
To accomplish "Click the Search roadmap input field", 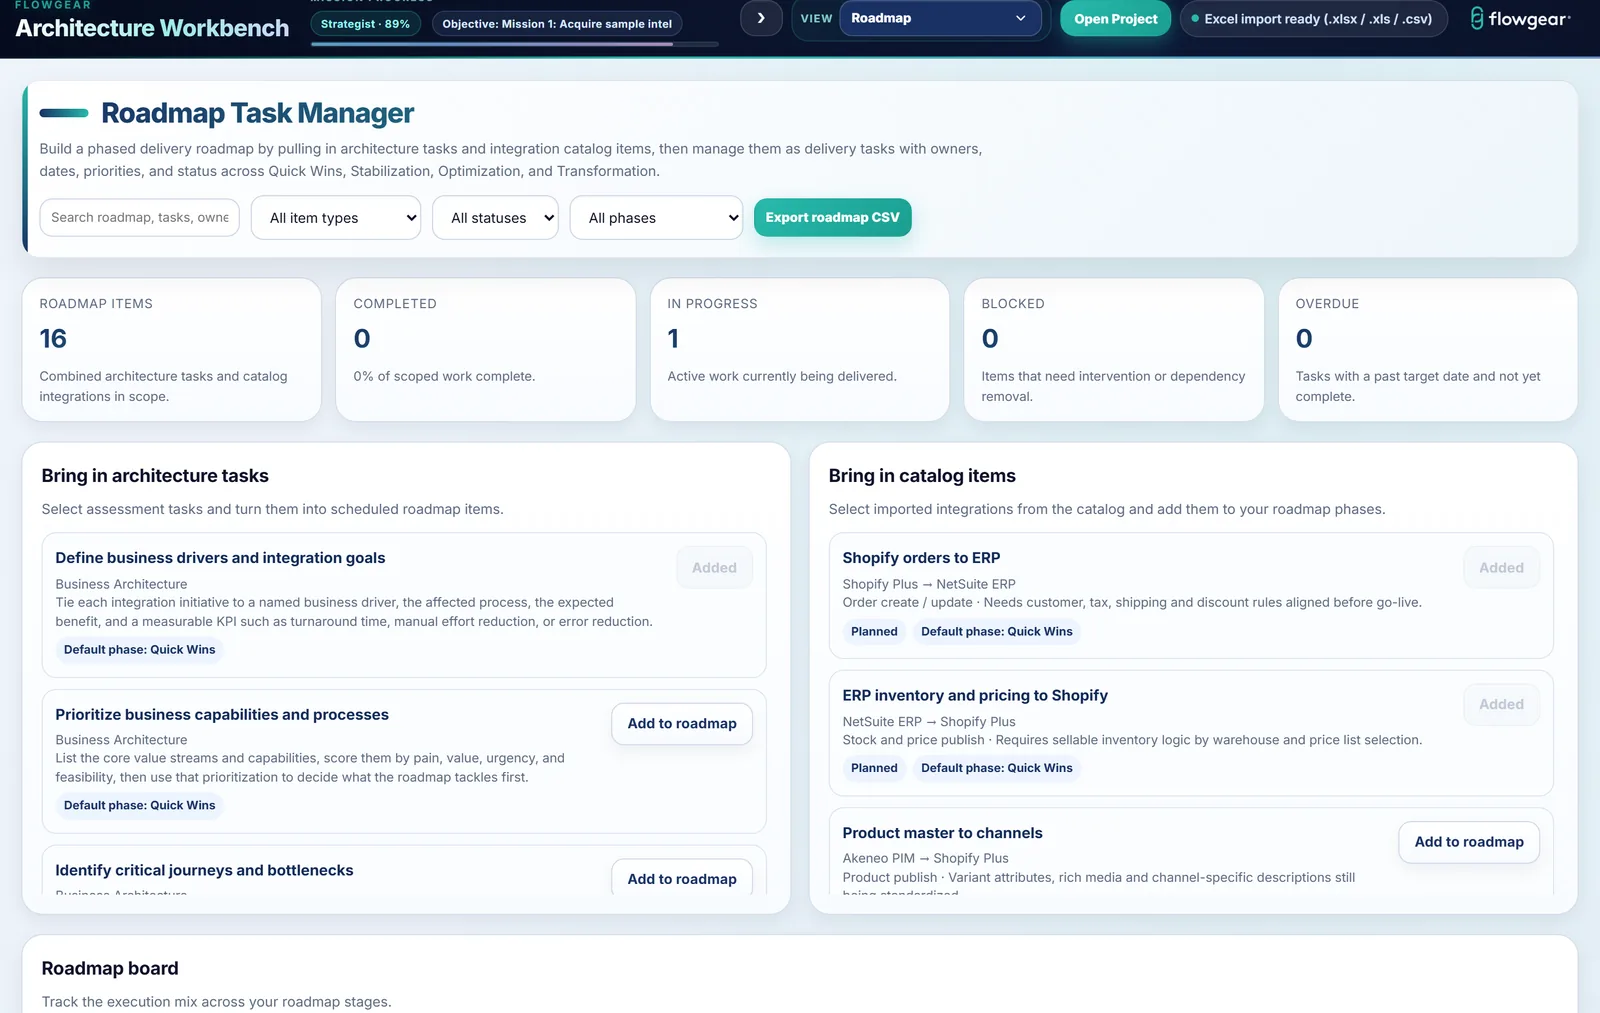I will [x=139, y=217].
